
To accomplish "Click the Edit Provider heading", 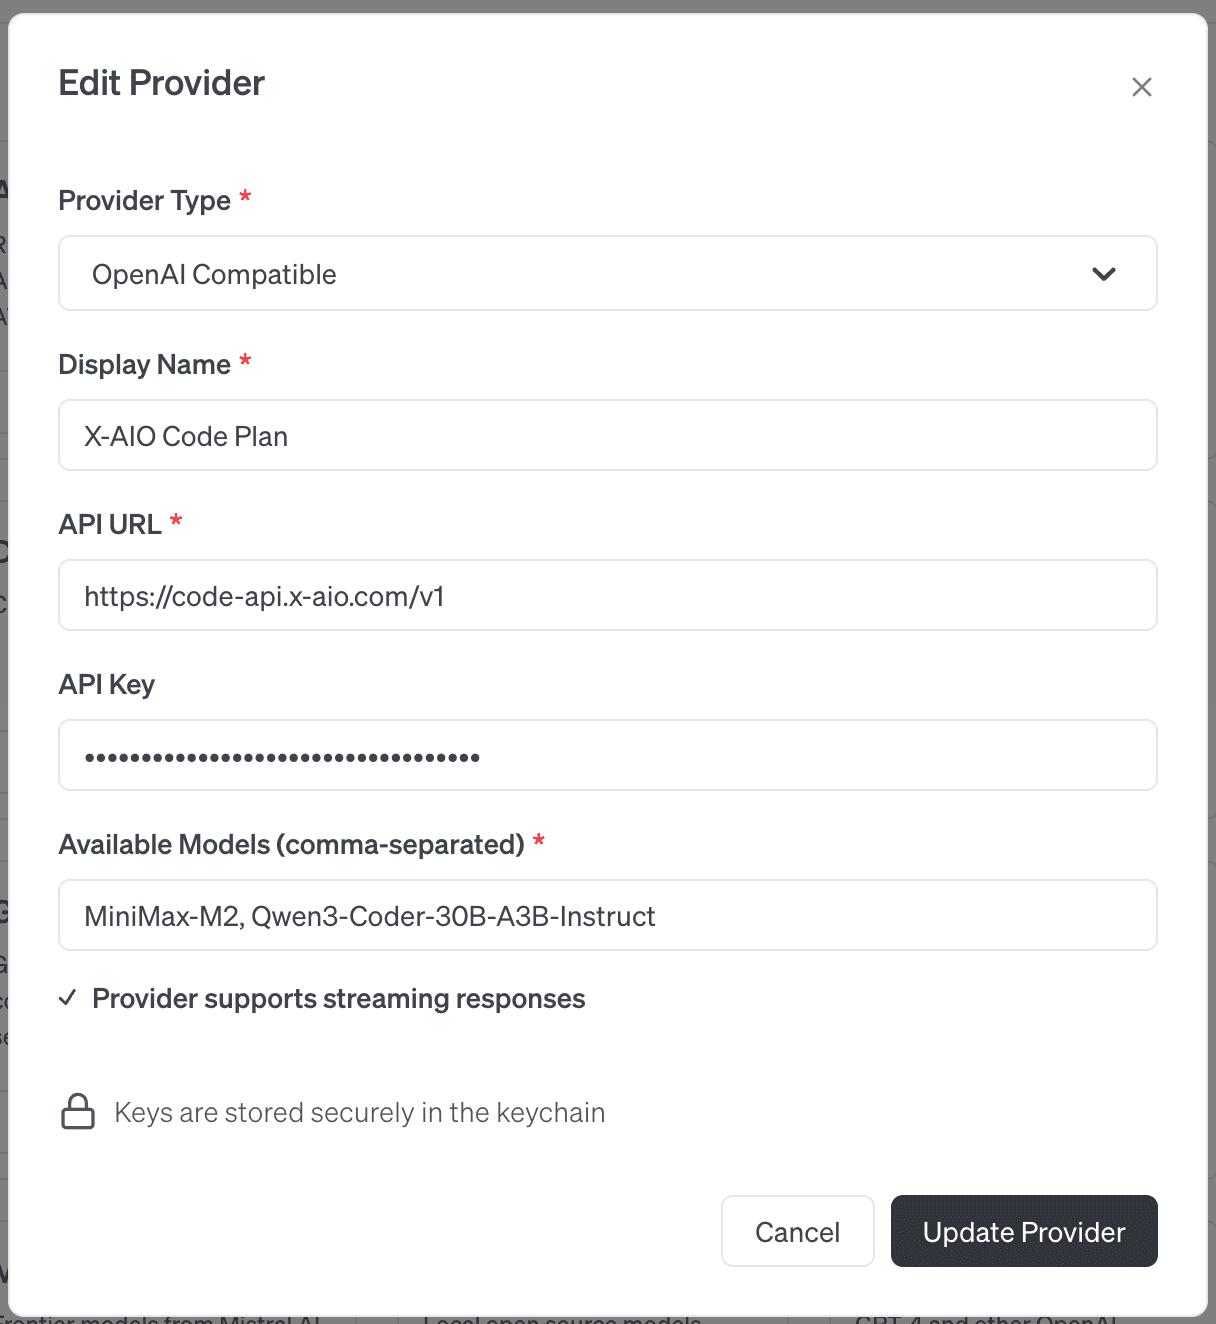I will pos(161,83).
